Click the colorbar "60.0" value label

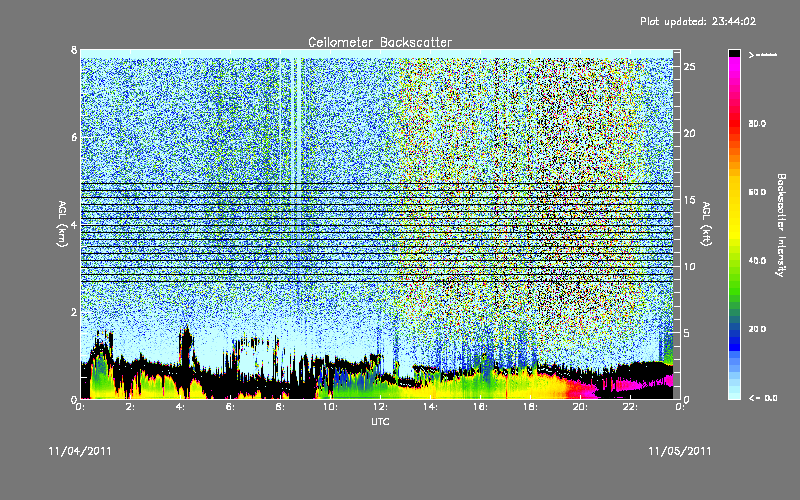click(x=757, y=192)
